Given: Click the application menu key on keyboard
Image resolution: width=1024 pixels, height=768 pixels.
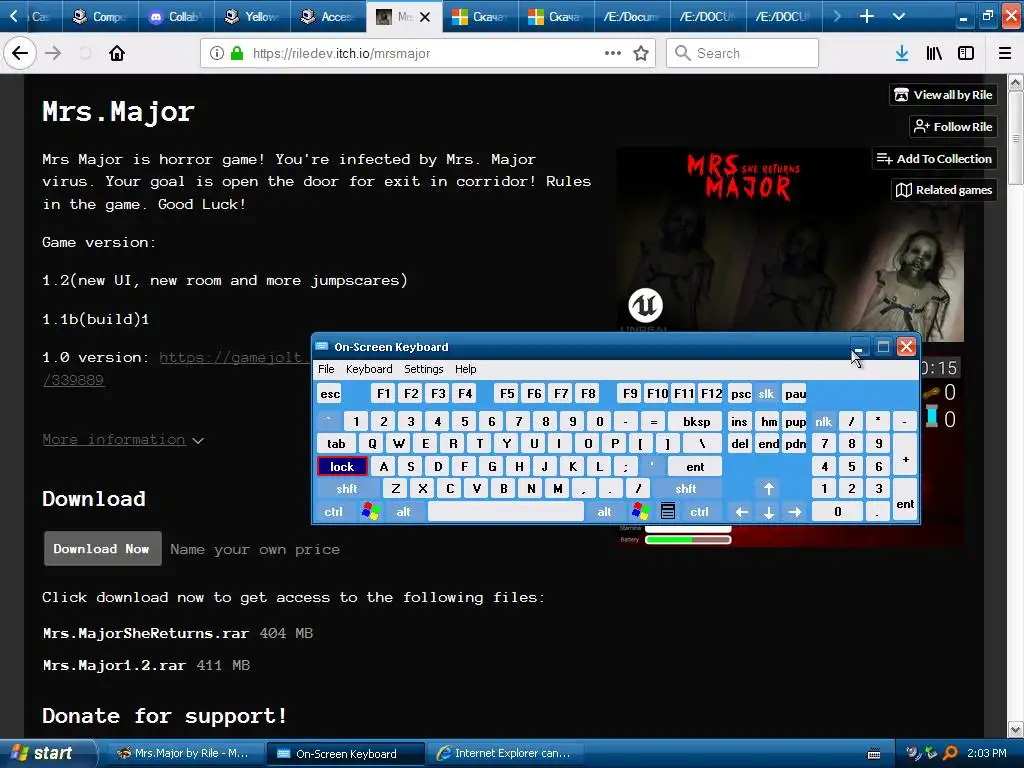Looking at the screenshot, I should pos(667,511).
